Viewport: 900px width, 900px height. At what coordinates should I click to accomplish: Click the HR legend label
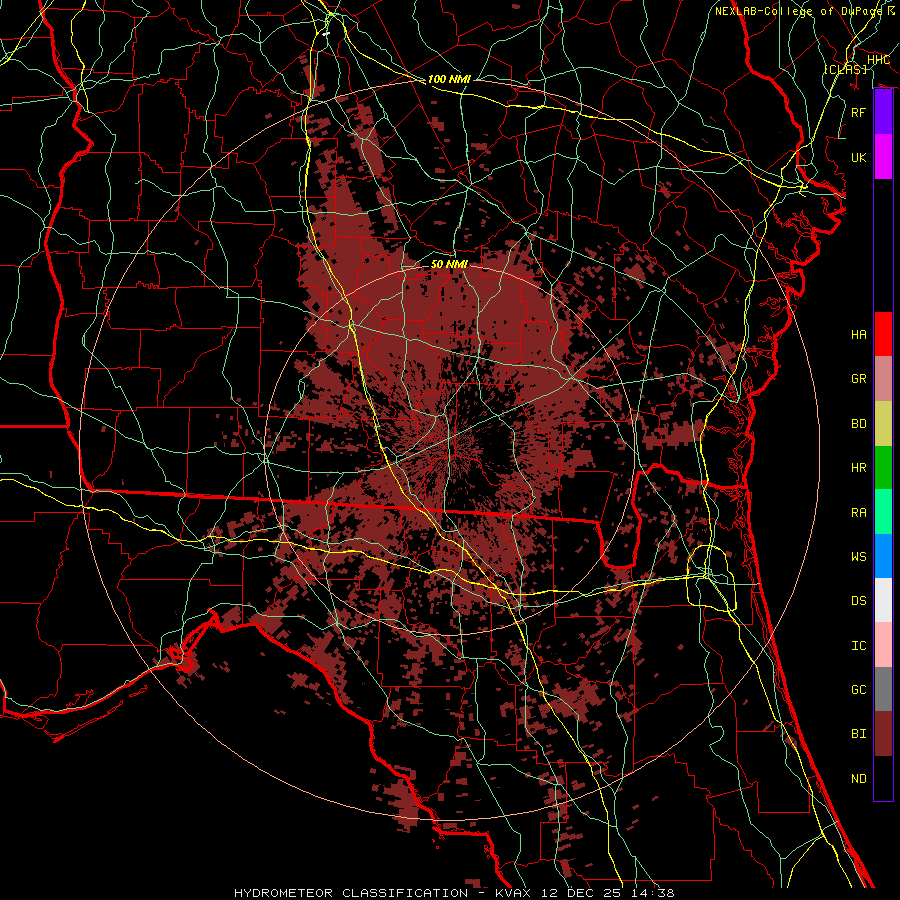tap(858, 468)
